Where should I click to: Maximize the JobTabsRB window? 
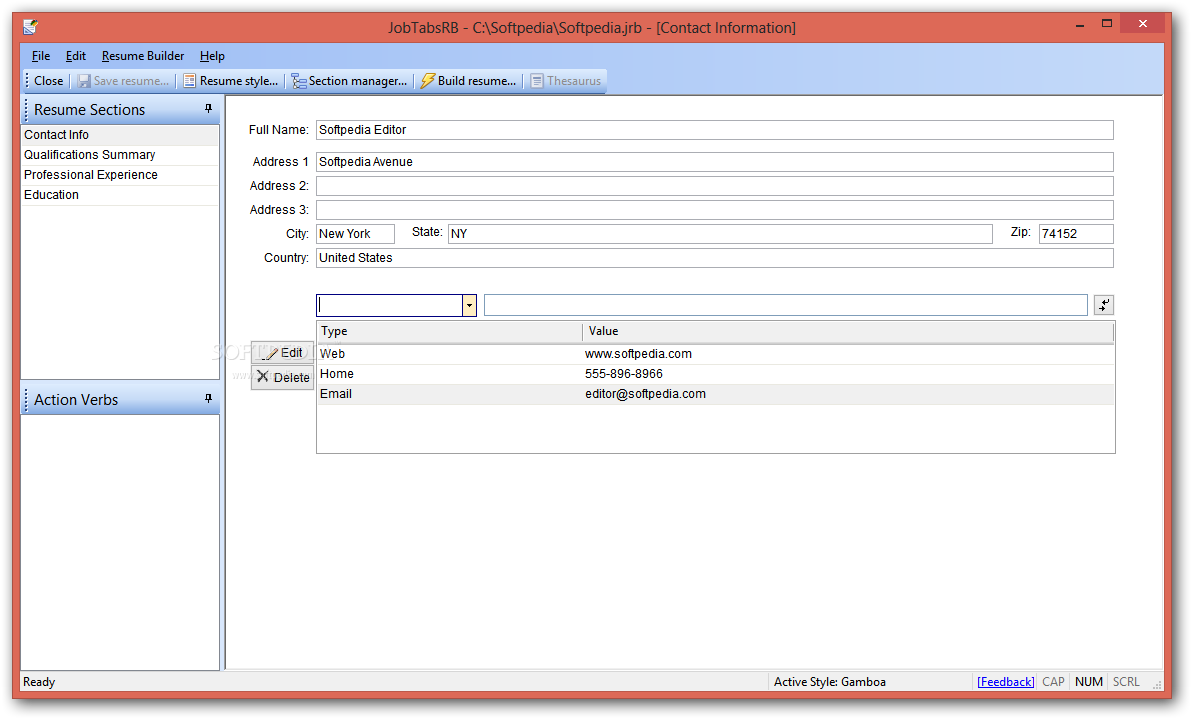pos(1107,24)
